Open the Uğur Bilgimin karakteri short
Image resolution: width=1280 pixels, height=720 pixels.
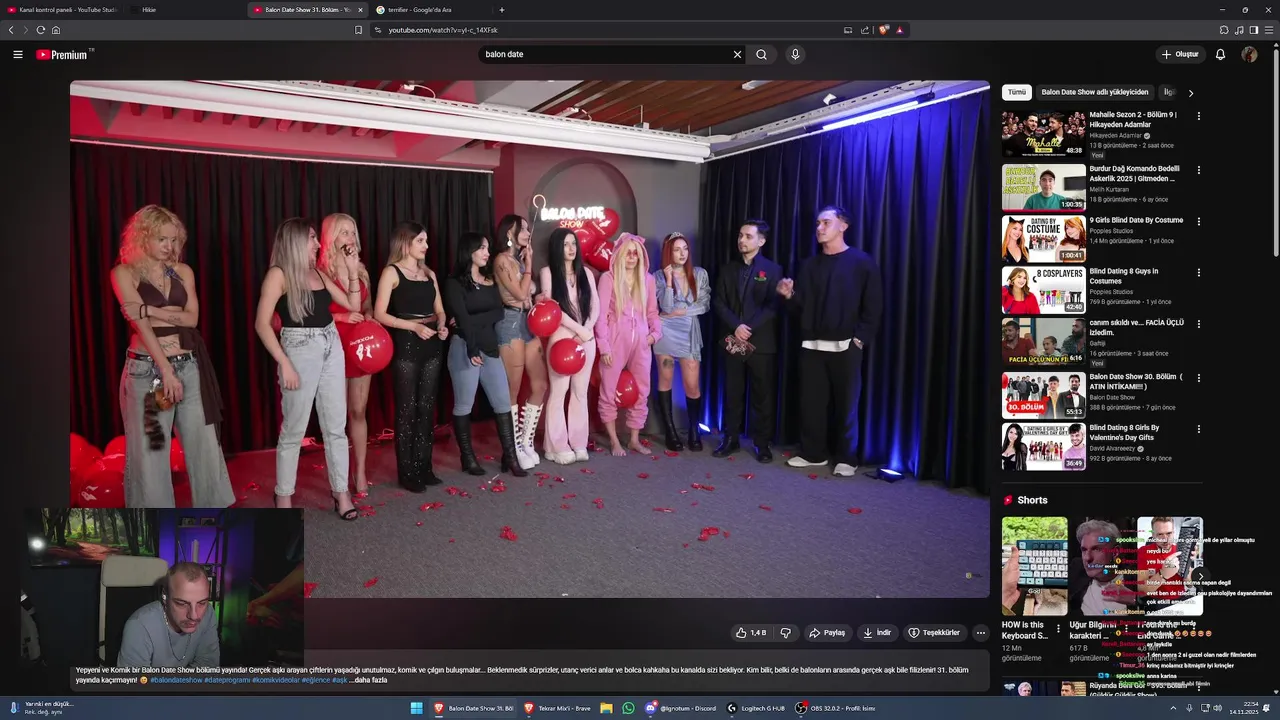tap(1101, 566)
